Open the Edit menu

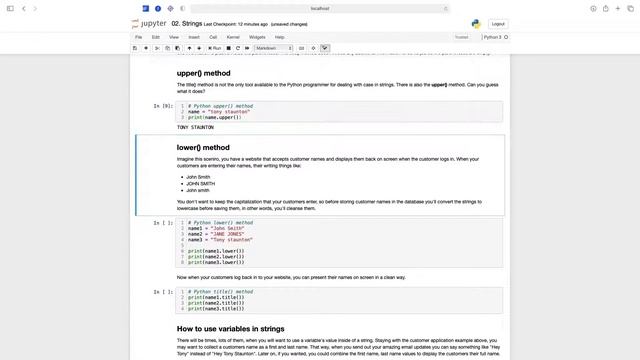tap(156, 37)
